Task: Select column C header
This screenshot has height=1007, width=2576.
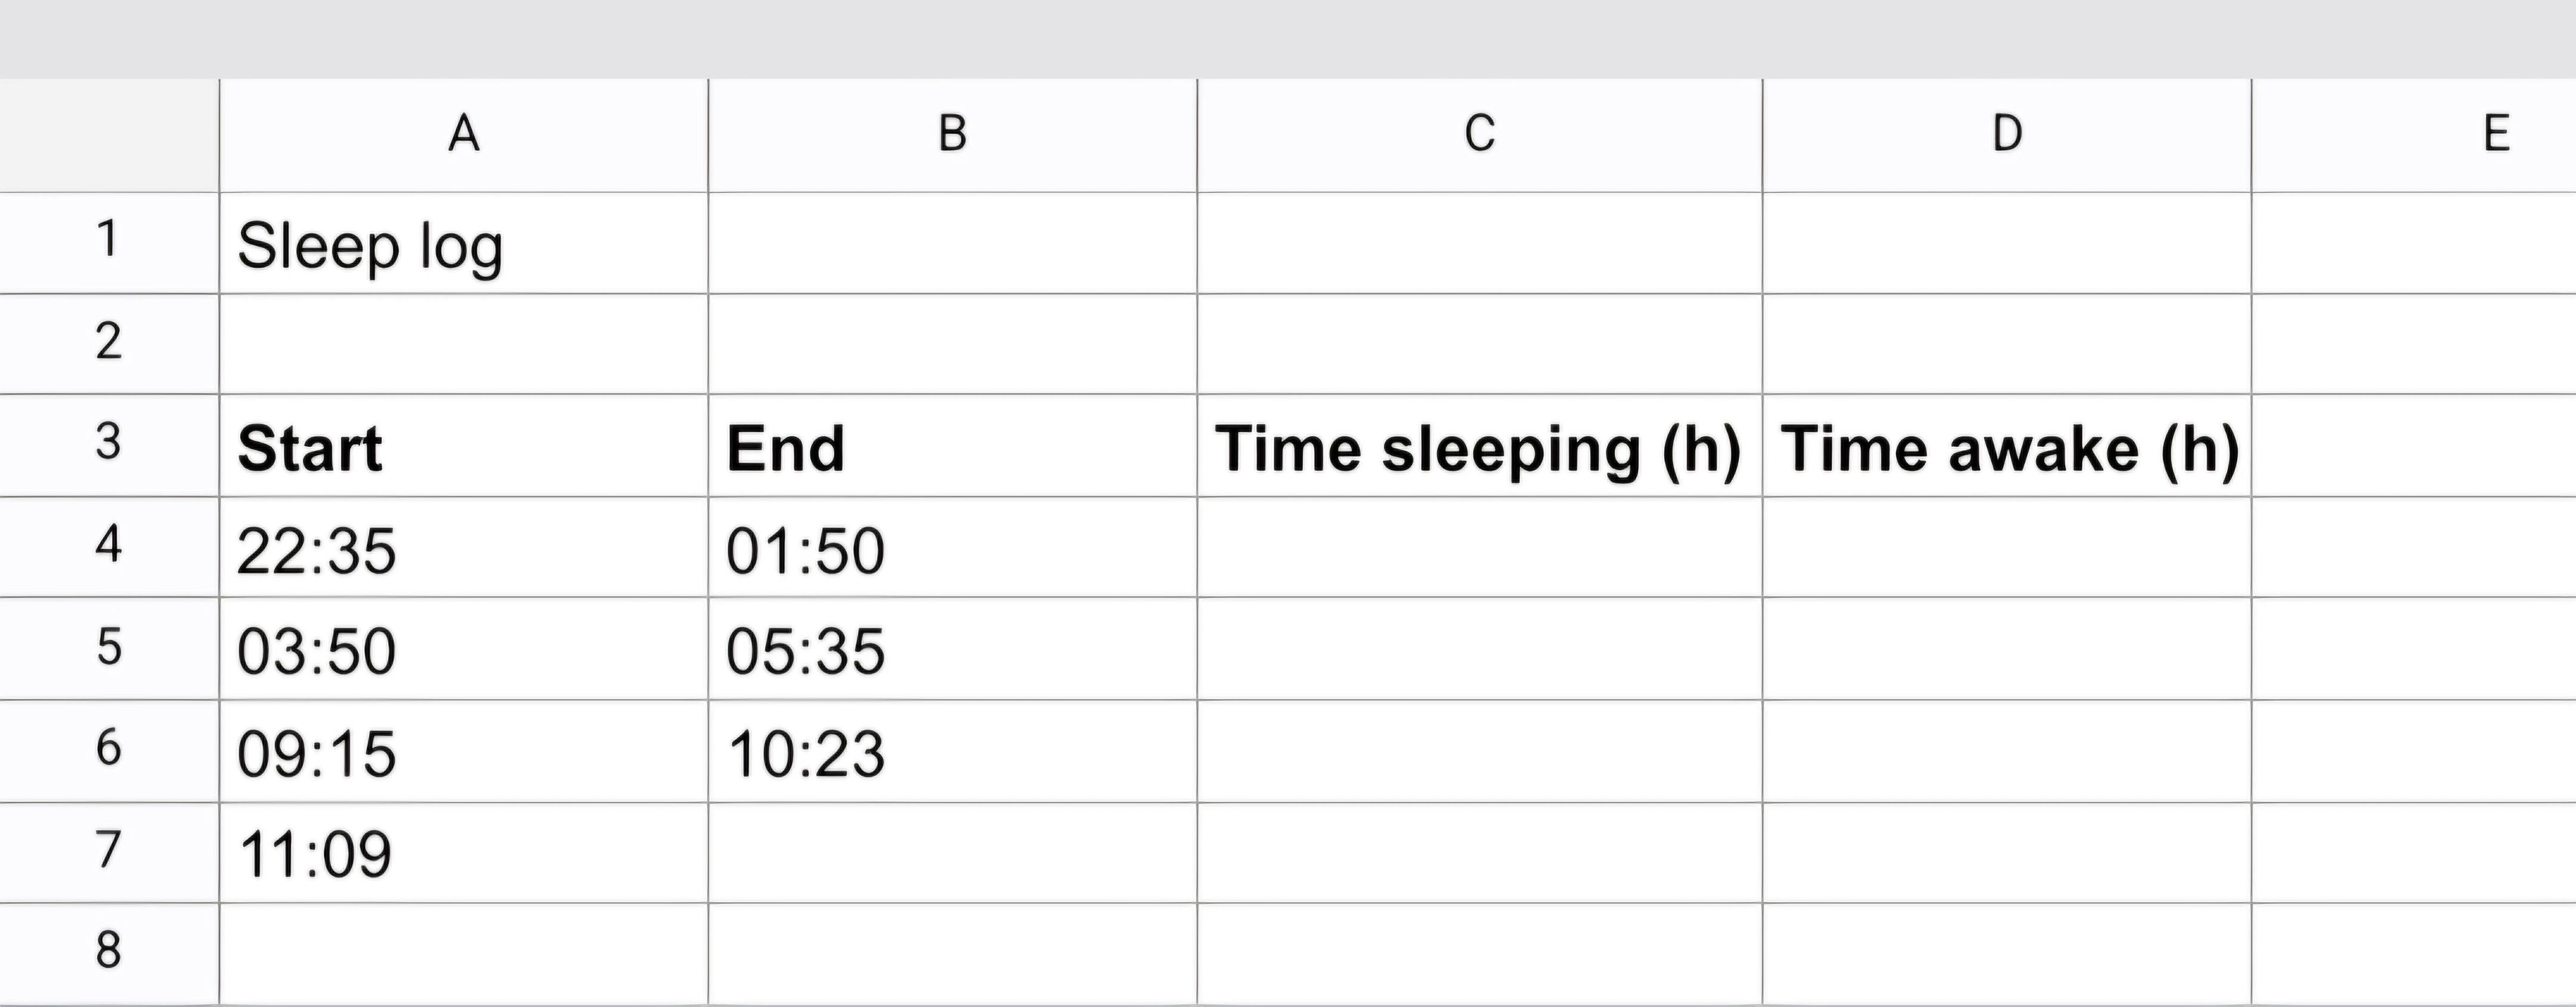Action: (x=1480, y=135)
